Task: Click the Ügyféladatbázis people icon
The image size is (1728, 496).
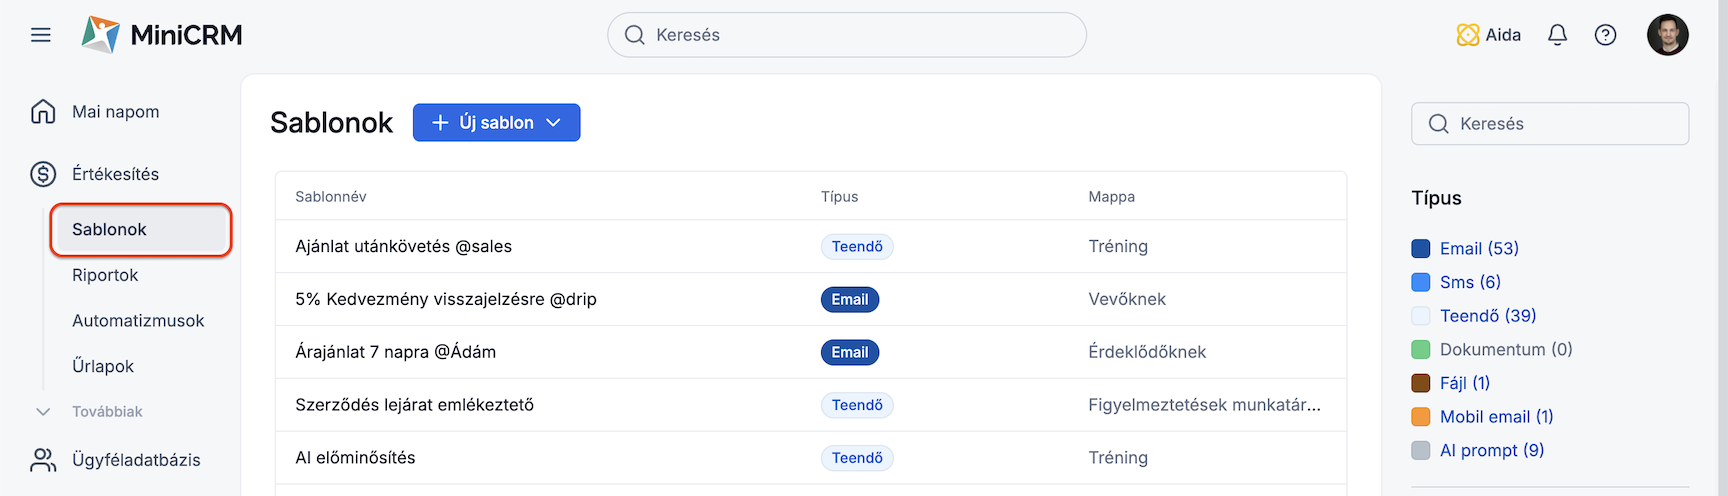Action: (x=43, y=460)
